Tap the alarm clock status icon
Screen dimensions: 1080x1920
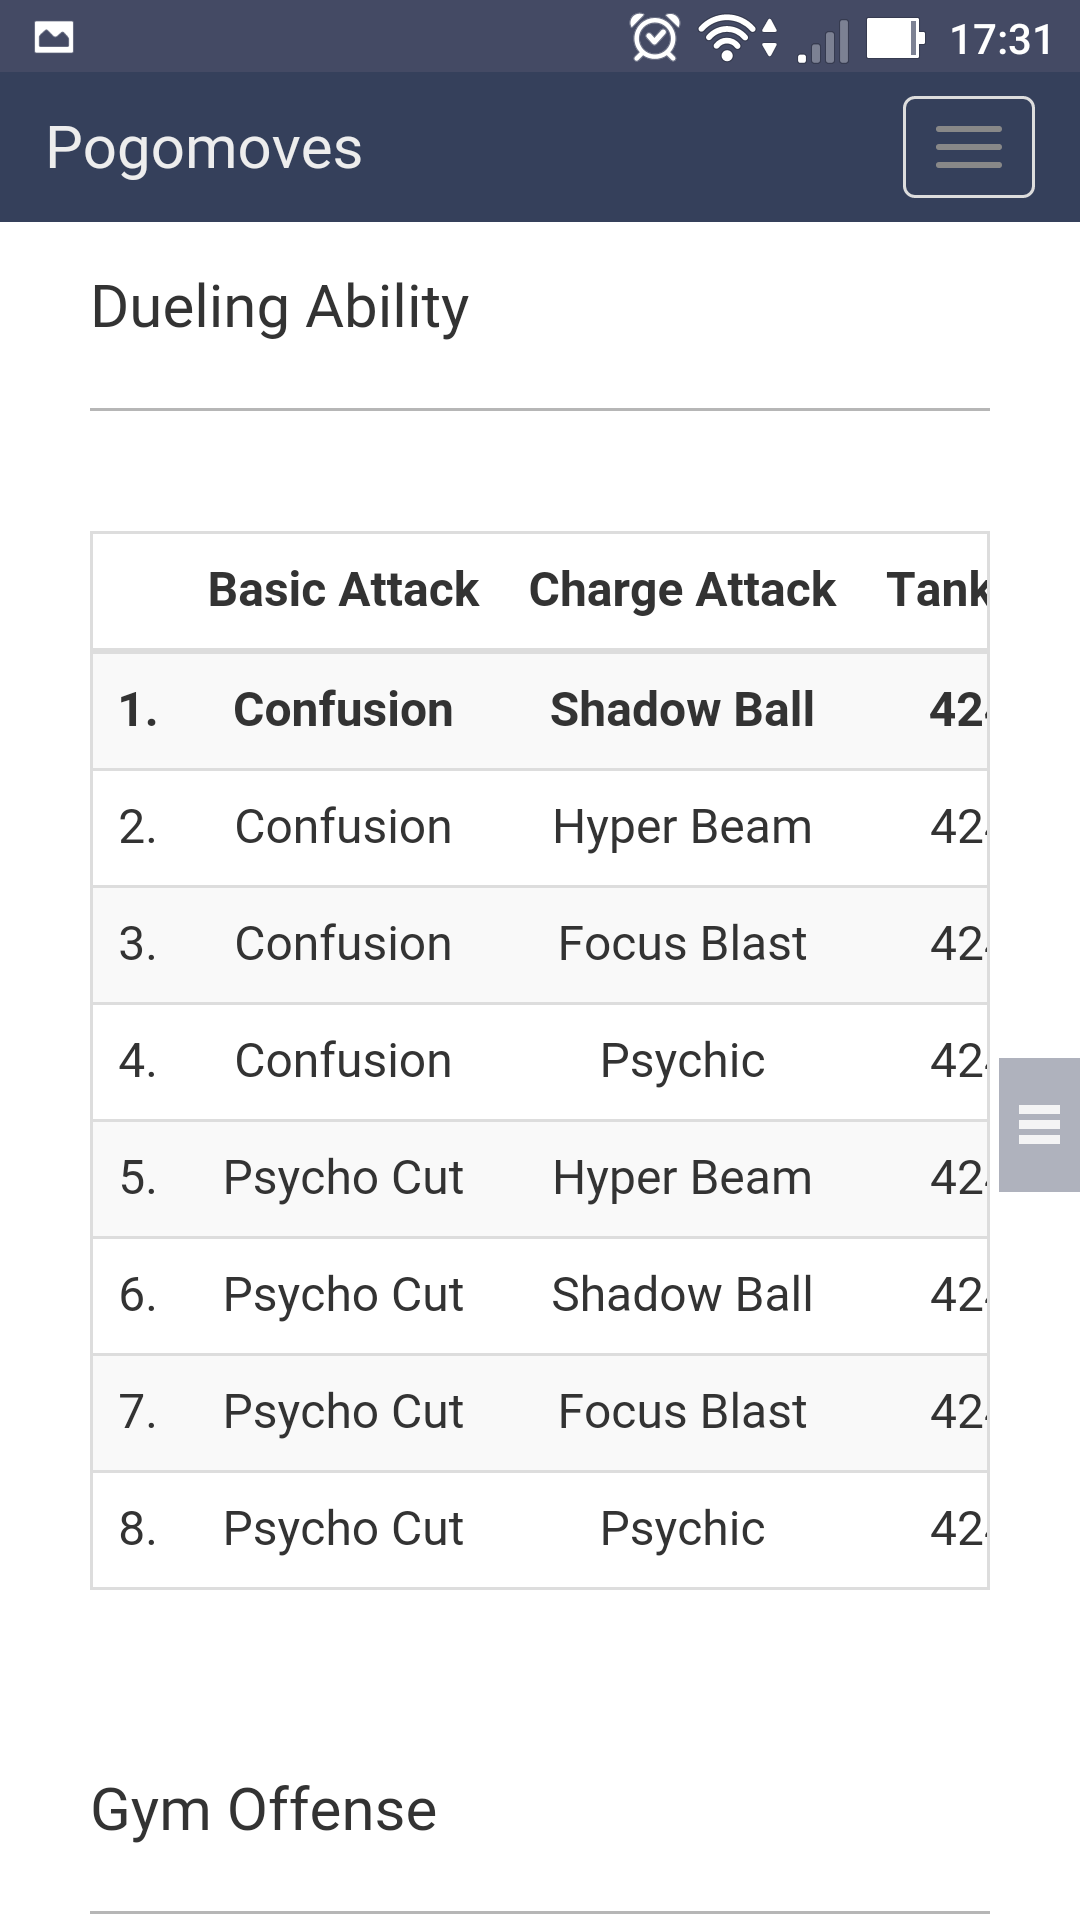pos(655,38)
